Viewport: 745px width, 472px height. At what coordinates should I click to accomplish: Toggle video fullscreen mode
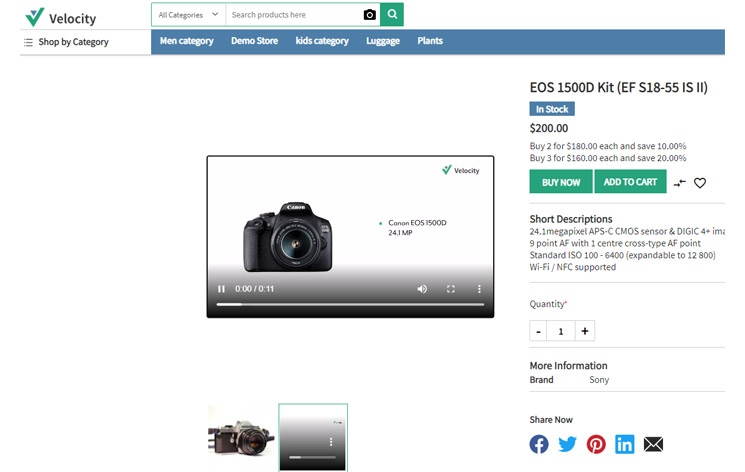pyautogui.click(x=451, y=289)
